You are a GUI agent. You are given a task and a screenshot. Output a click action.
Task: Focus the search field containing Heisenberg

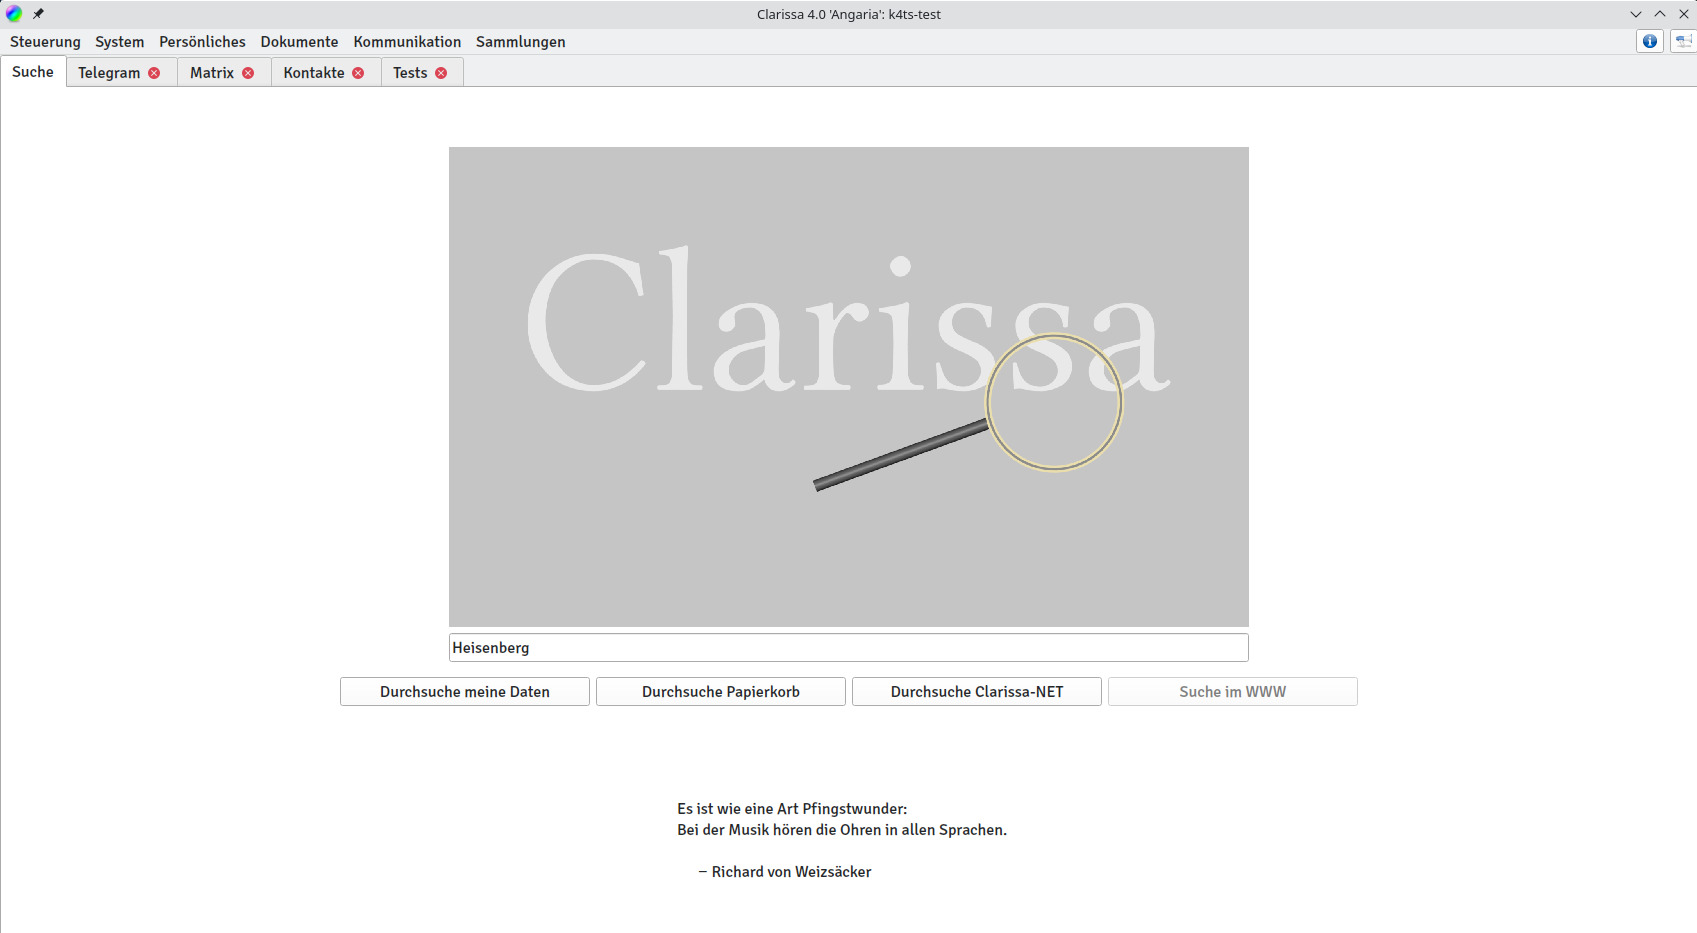(x=849, y=648)
